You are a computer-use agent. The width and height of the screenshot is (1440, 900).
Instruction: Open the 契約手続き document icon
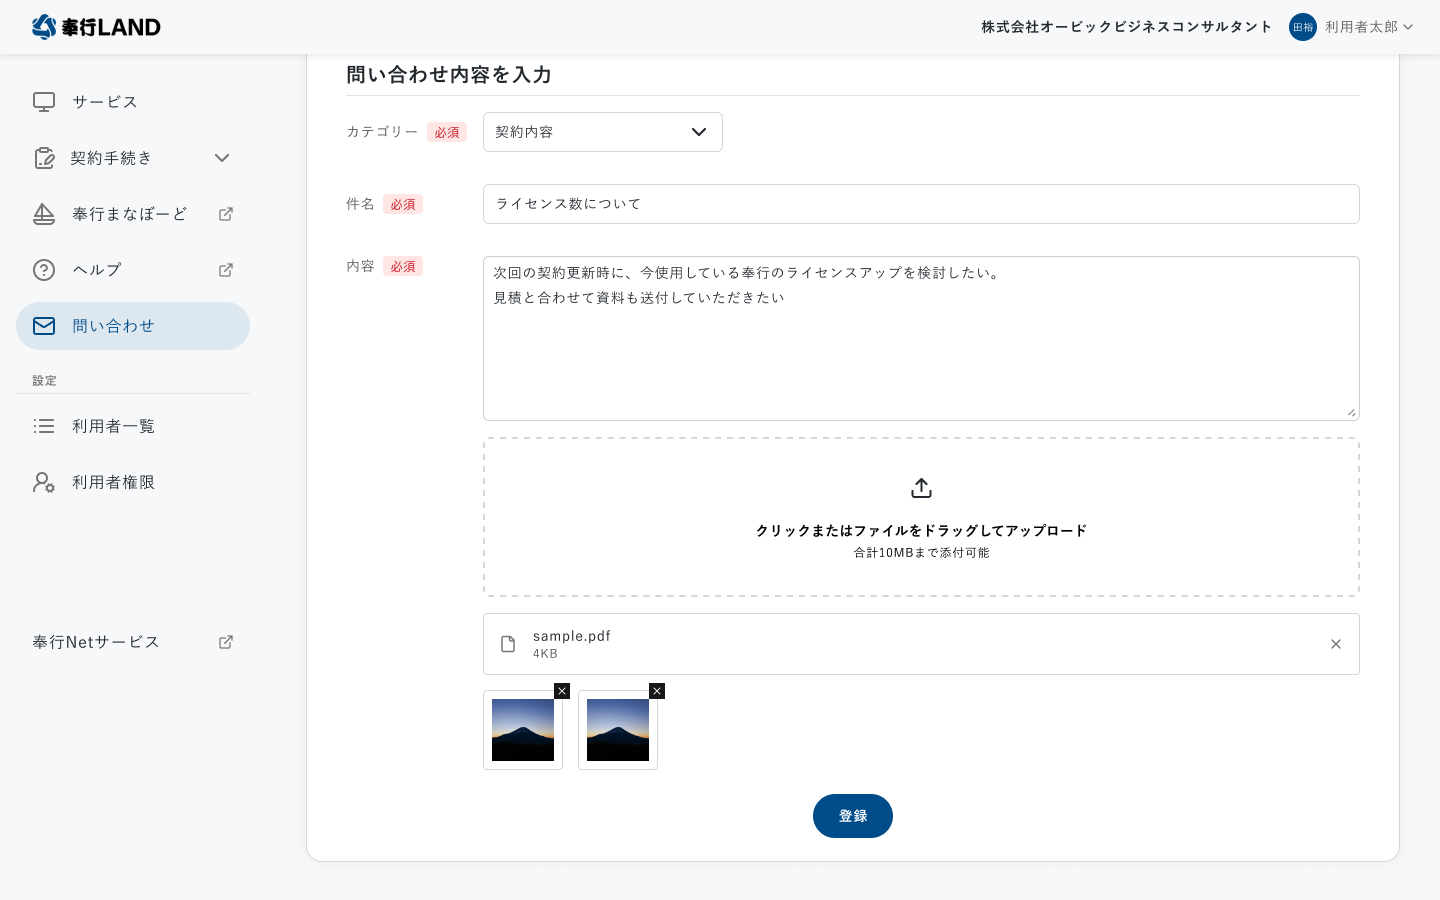pos(44,157)
